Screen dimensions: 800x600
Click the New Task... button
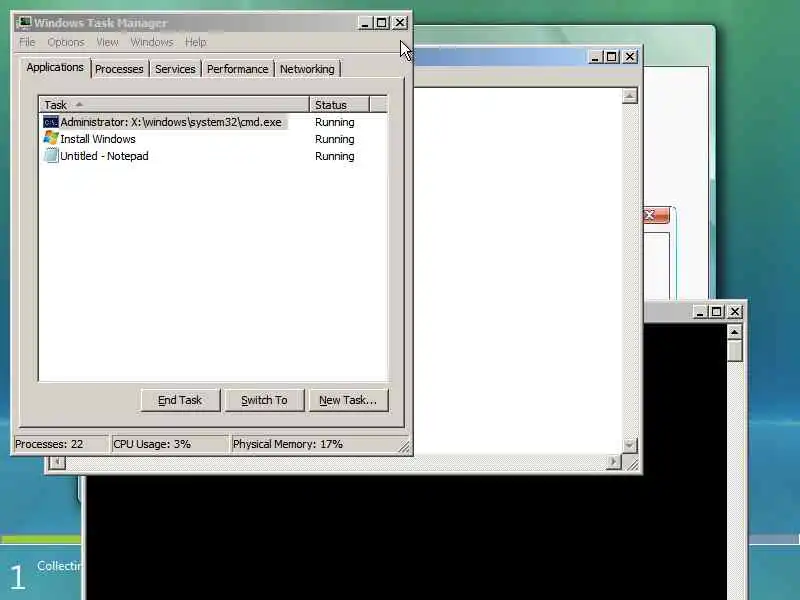348,400
